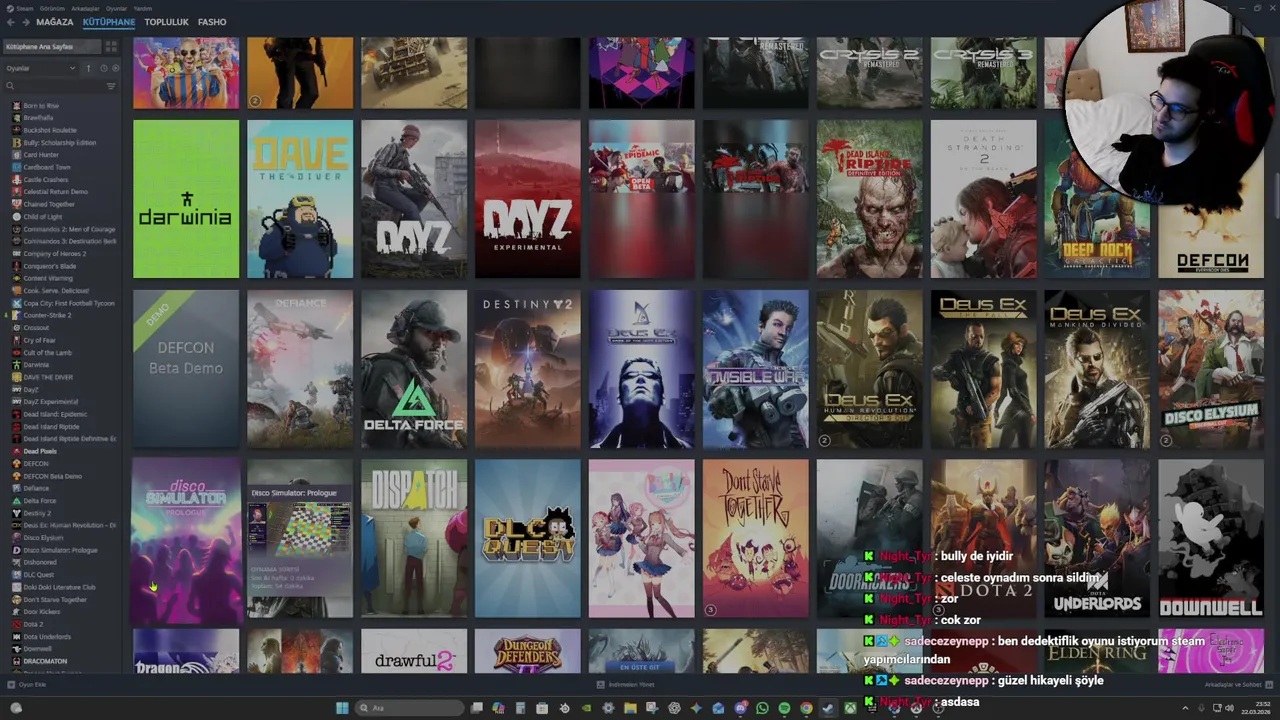Switch to grid view beside Kütüphane Ana Sayfası
Image resolution: width=1280 pixels, height=720 pixels.
111,47
